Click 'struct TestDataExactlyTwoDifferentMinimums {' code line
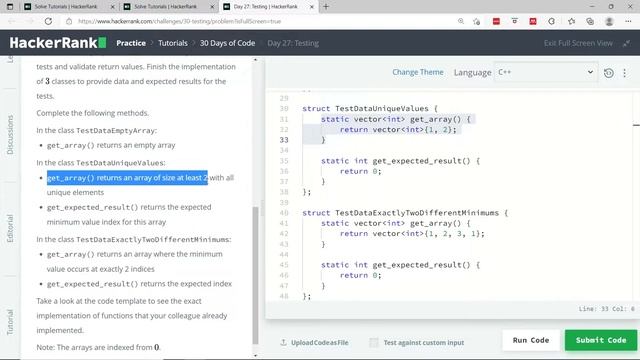Viewport: 640px width, 360px height. click(405, 213)
